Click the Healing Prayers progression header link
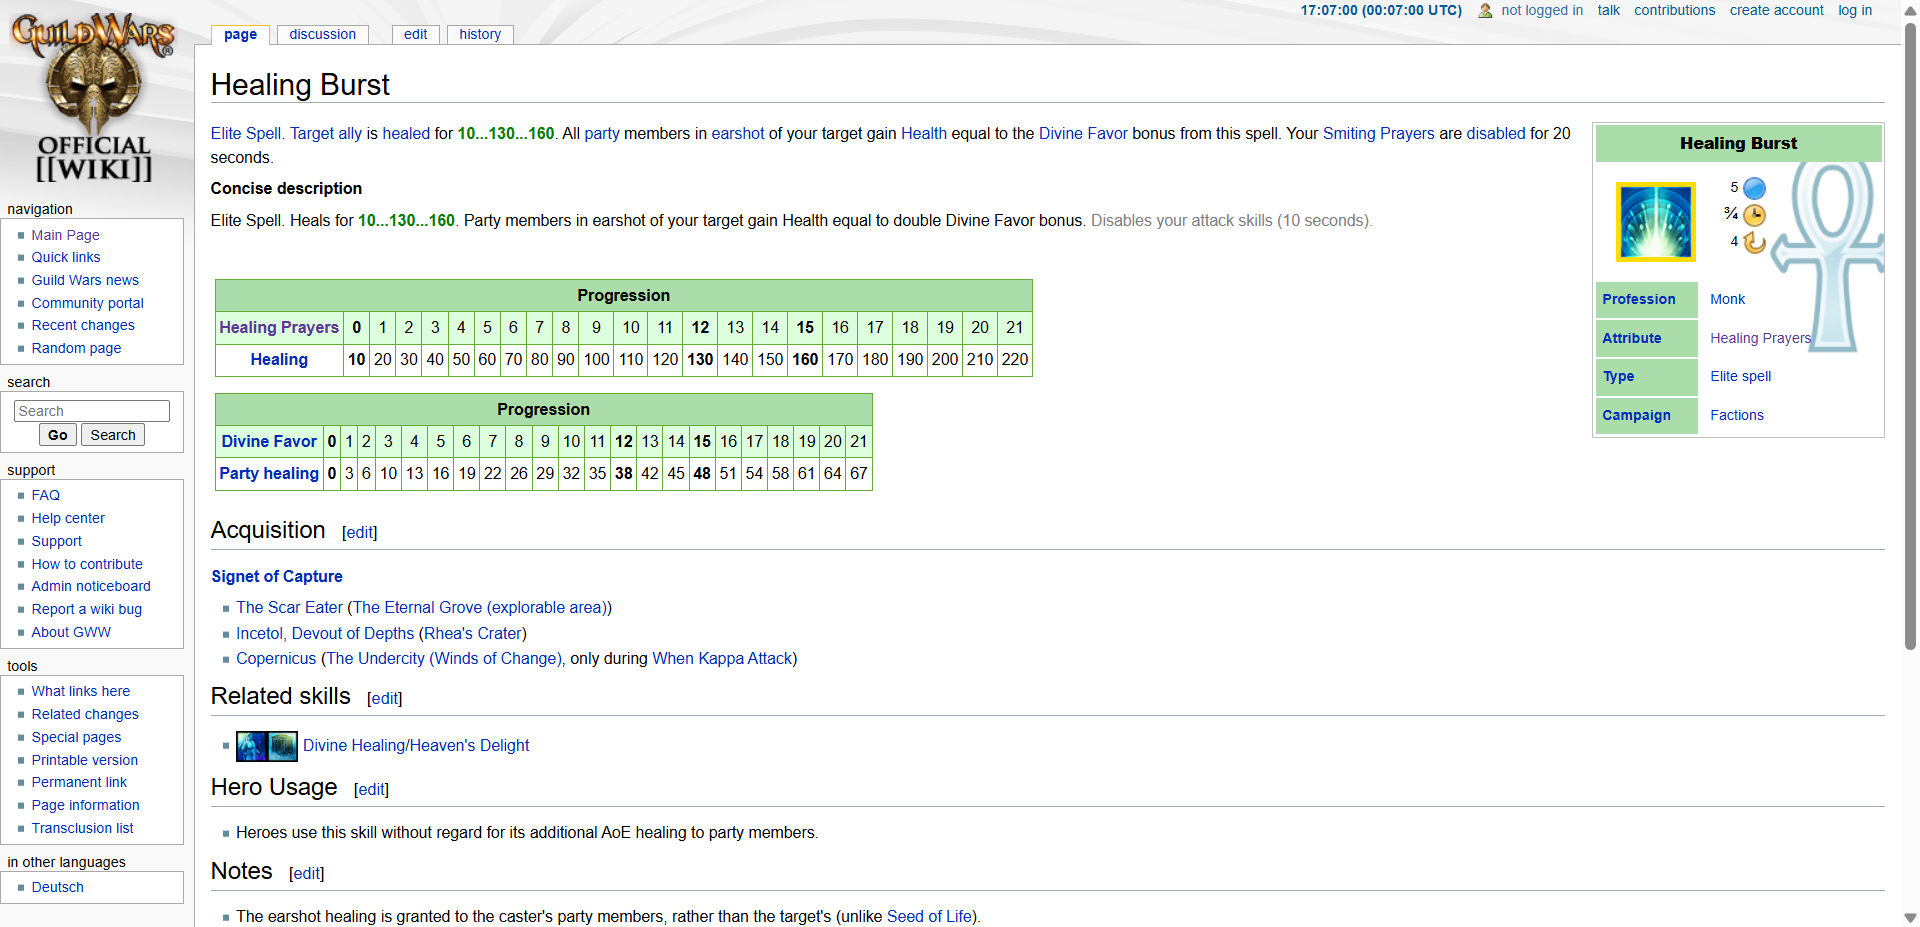1920x927 pixels. 279,327
